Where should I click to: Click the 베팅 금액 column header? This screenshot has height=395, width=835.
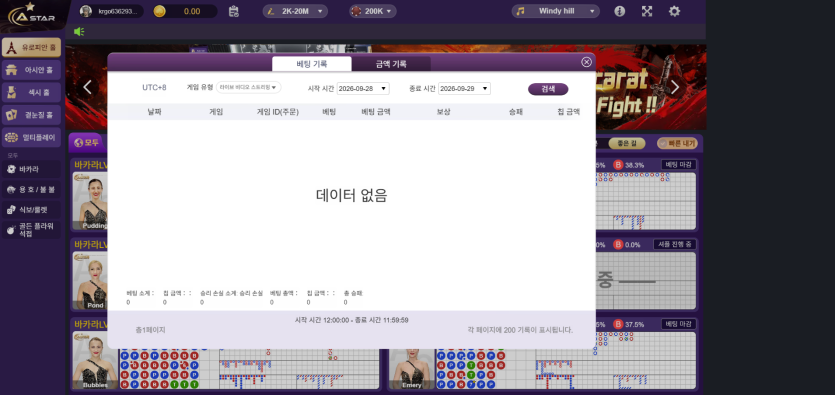376,112
